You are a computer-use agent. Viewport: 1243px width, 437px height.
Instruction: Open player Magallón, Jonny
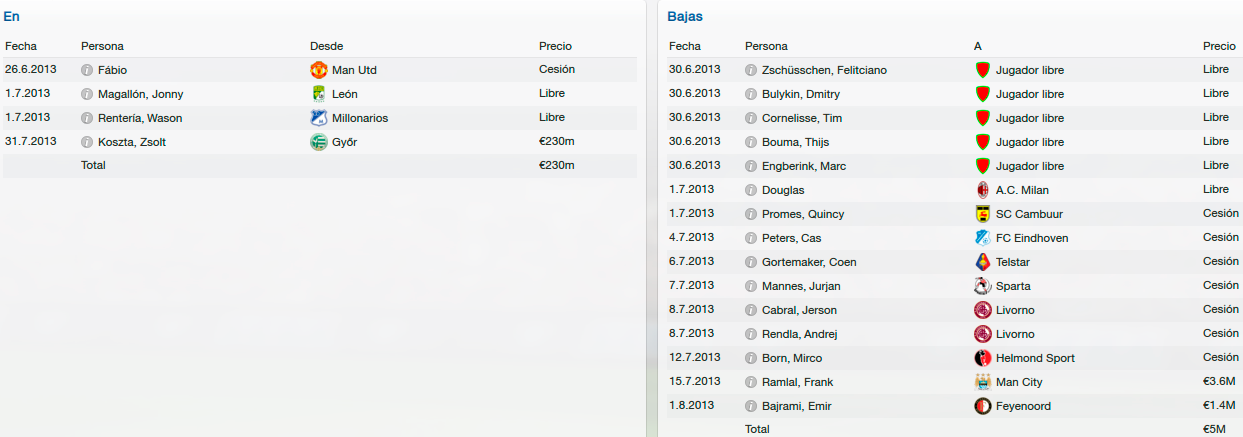tap(140, 94)
